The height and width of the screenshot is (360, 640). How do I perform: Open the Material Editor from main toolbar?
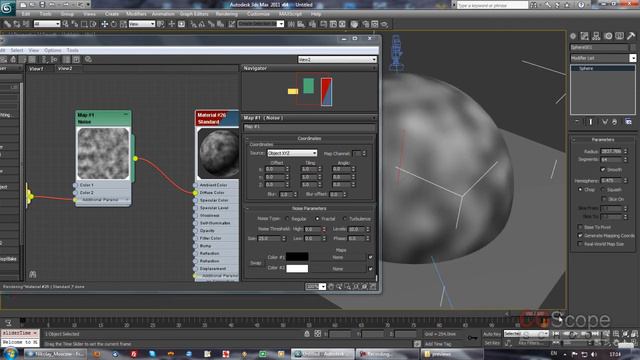[354, 24]
